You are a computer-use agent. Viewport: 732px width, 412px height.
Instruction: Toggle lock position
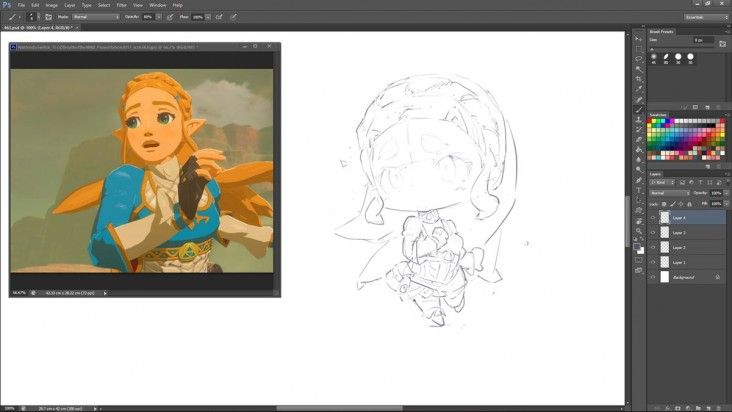[x=681, y=204]
